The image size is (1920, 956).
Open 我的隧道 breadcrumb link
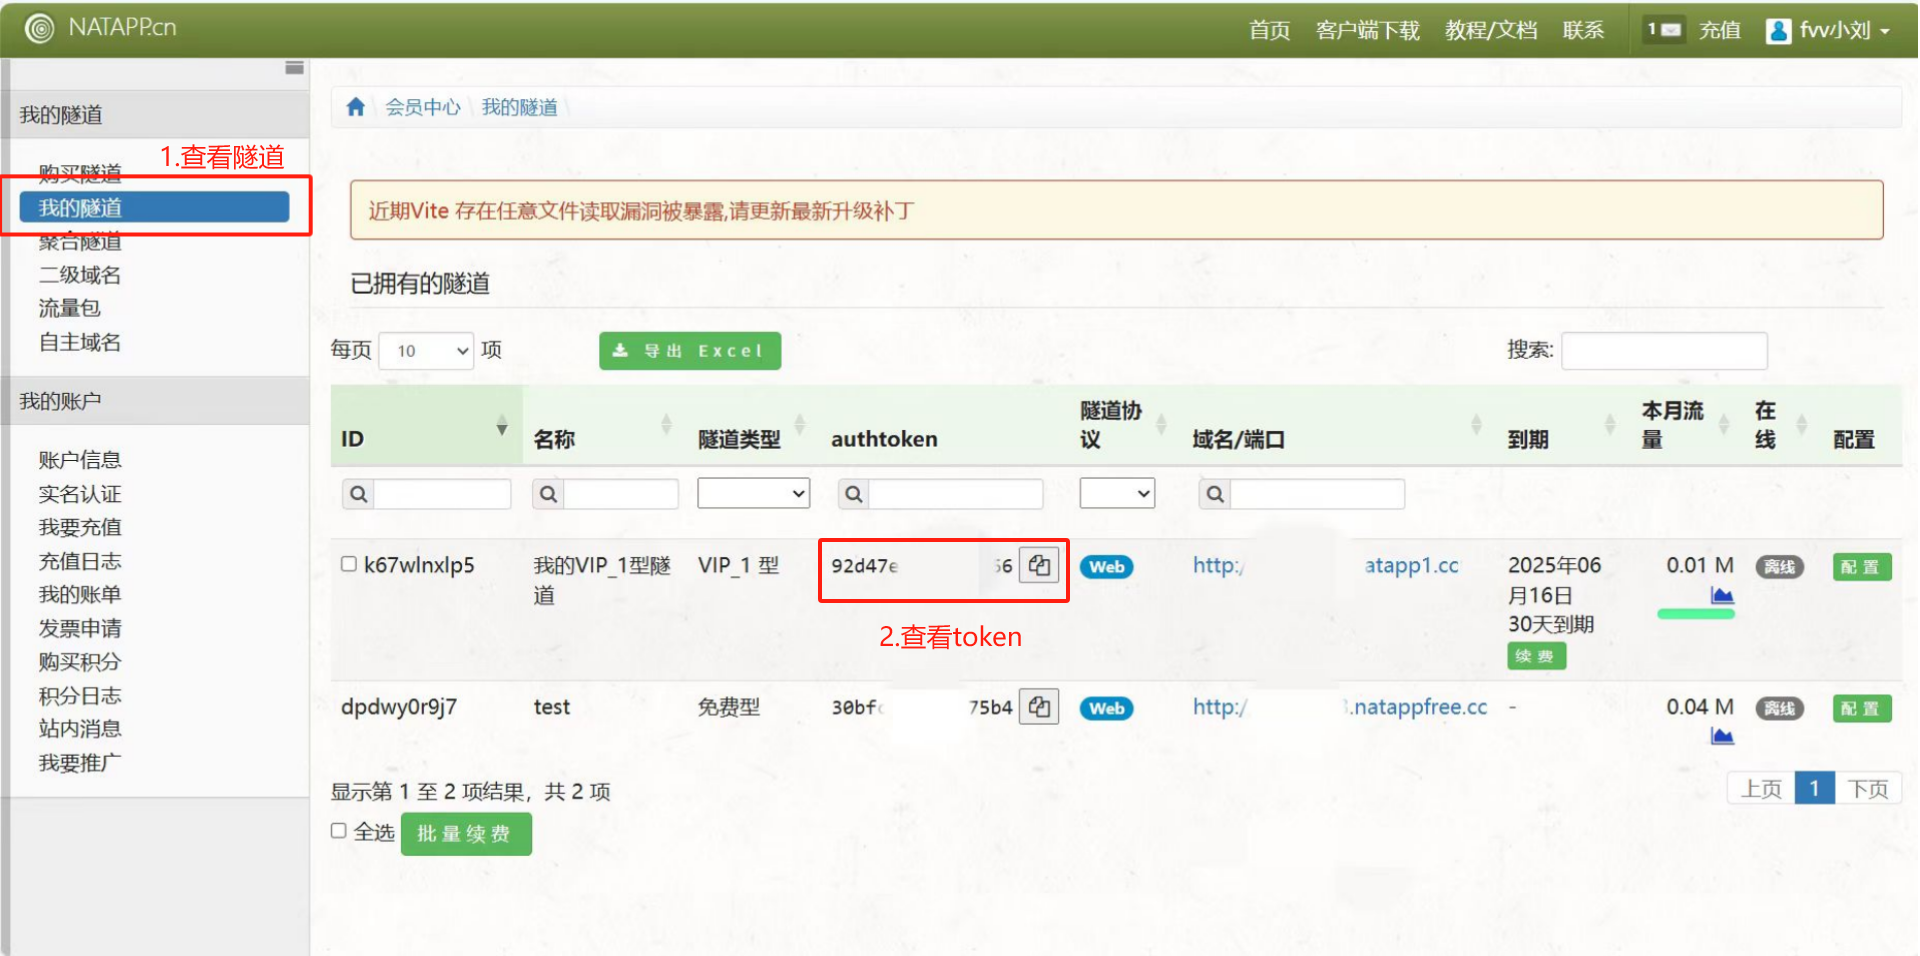click(x=519, y=107)
